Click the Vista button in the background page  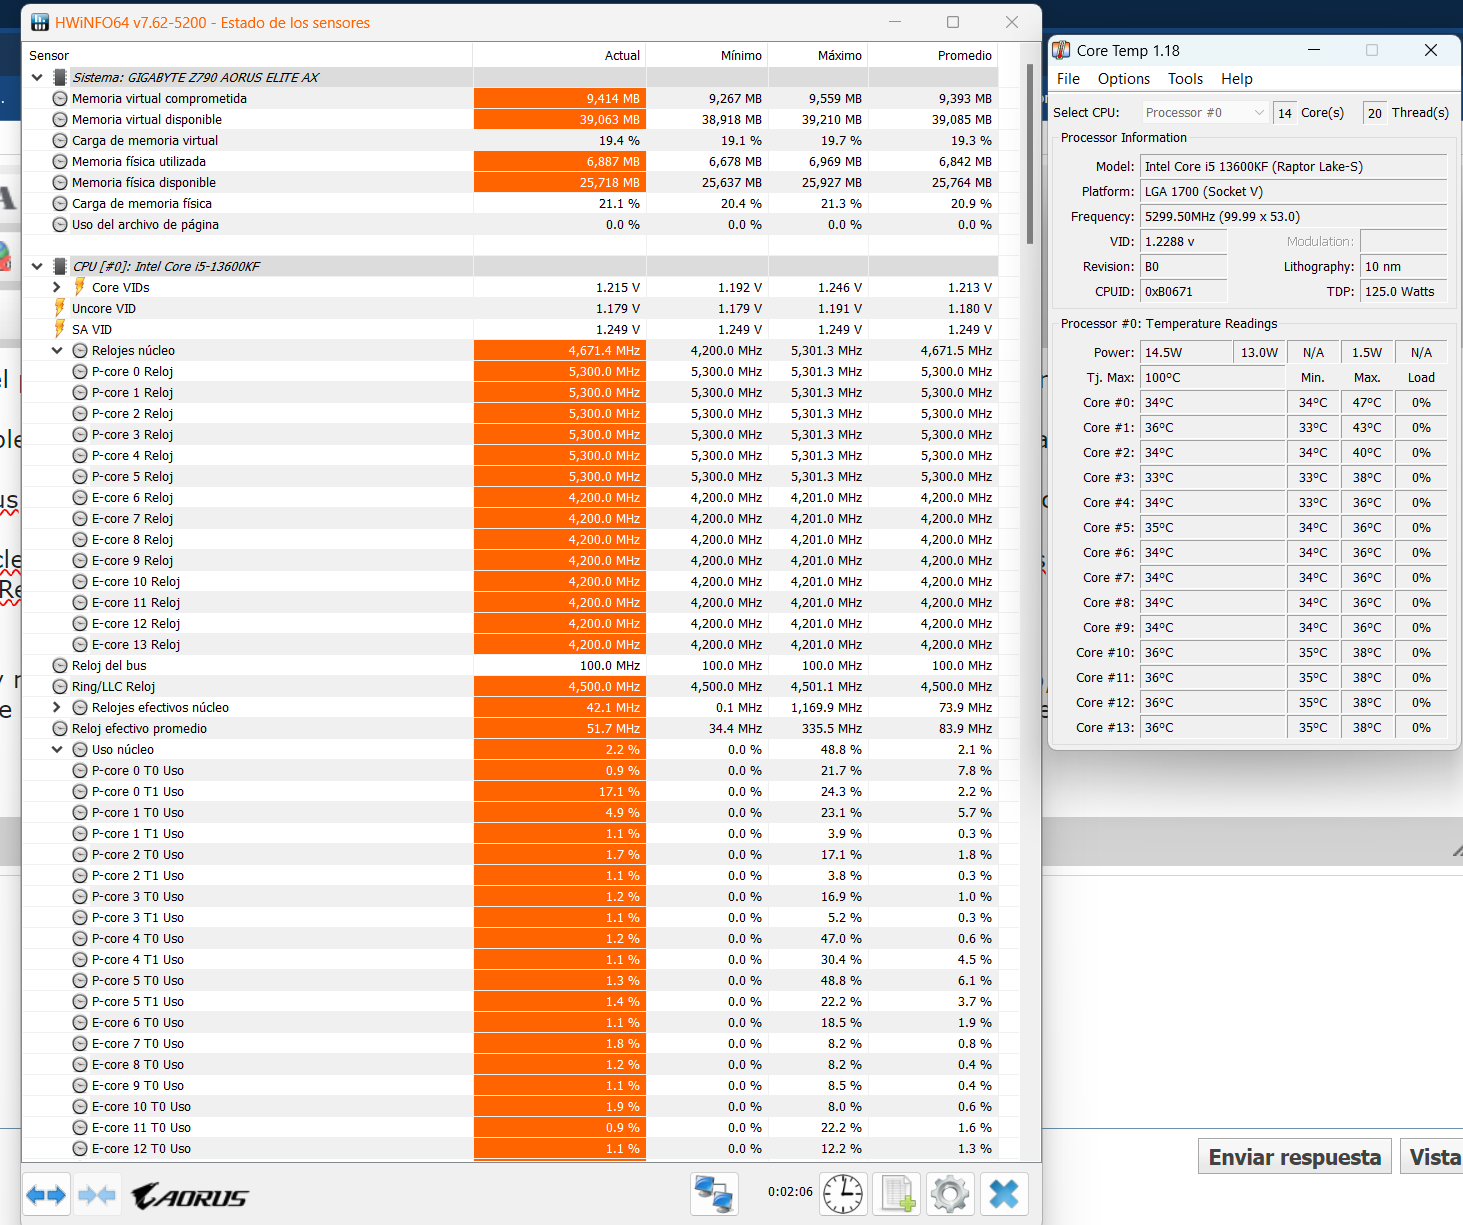(x=1432, y=1157)
